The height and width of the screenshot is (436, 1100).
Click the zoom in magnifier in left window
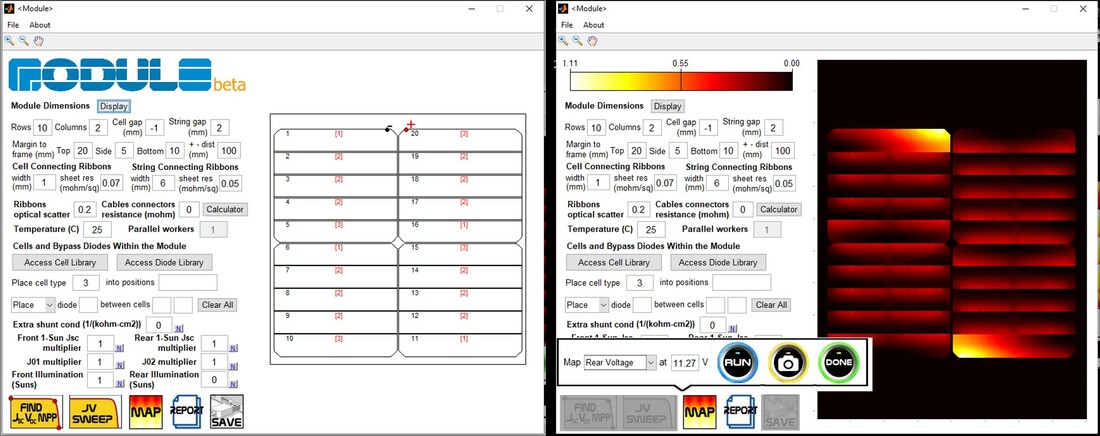click(9, 41)
